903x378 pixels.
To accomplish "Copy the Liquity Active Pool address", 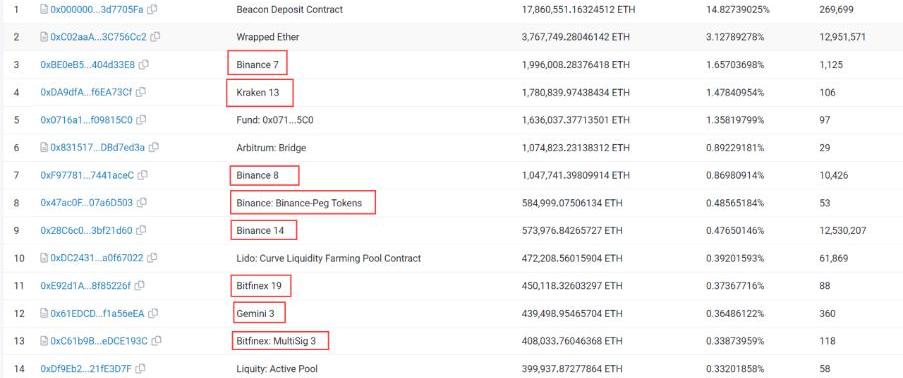I will [141, 369].
